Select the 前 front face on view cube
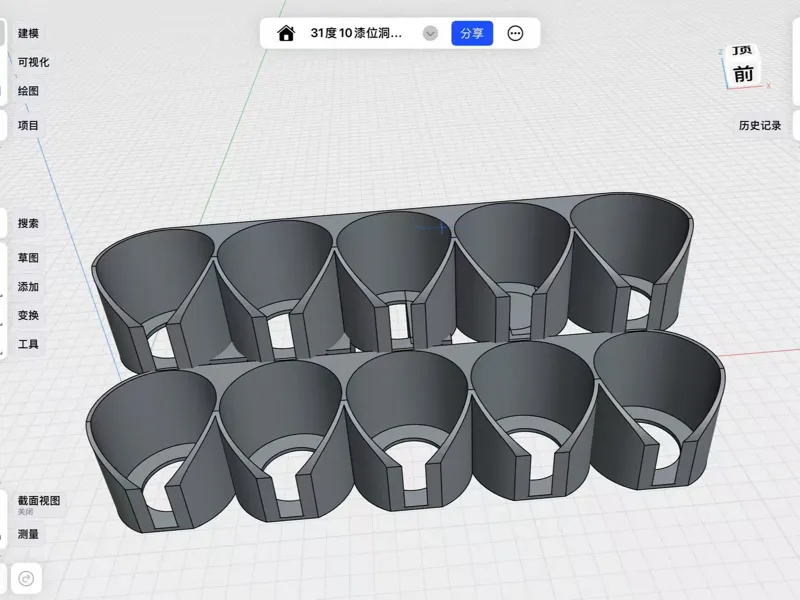 point(743,74)
